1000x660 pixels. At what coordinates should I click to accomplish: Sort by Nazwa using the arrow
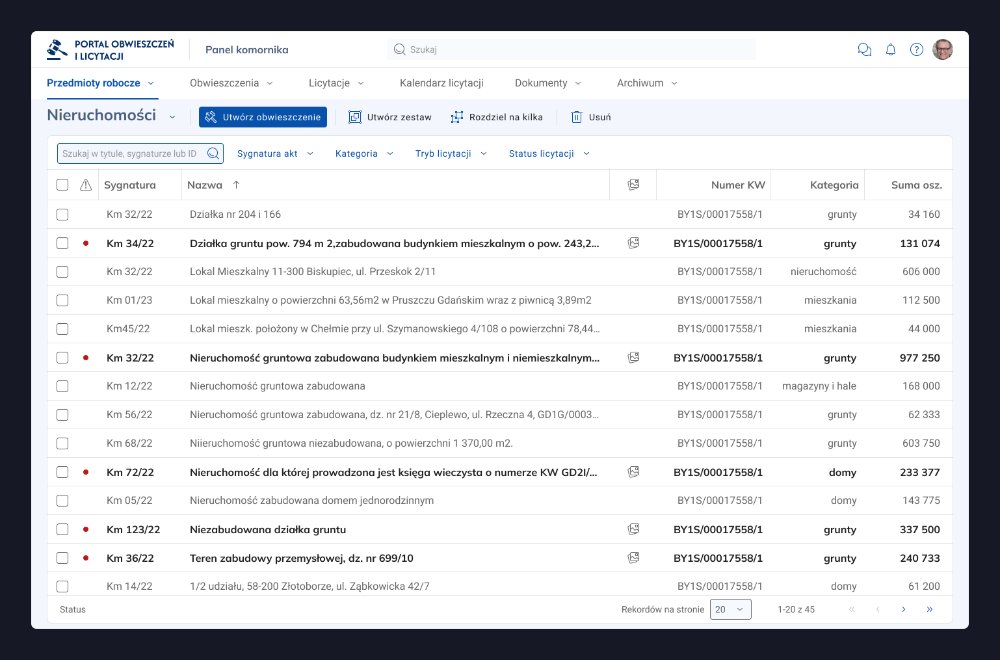pos(236,185)
